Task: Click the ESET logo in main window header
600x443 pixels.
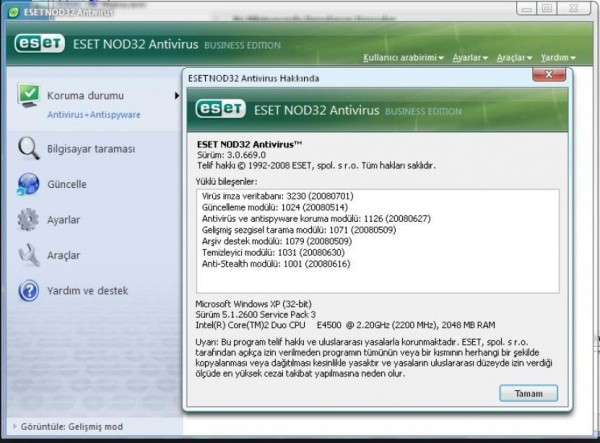Action: (39, 44)
